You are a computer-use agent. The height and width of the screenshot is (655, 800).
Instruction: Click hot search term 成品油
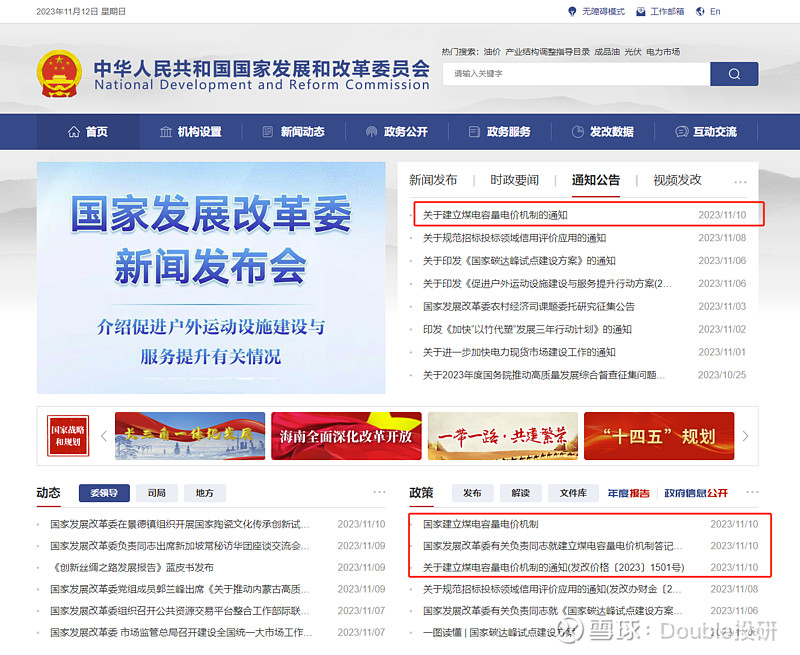pyautogui.click(x=607, y=52)
